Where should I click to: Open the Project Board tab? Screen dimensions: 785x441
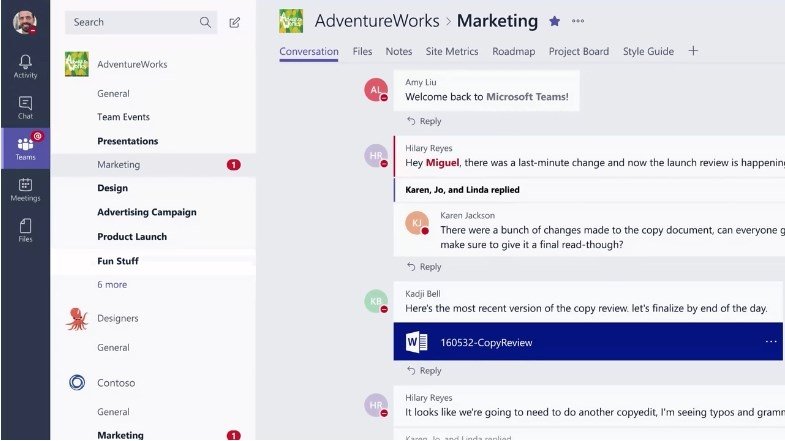[x=579, y=51]
